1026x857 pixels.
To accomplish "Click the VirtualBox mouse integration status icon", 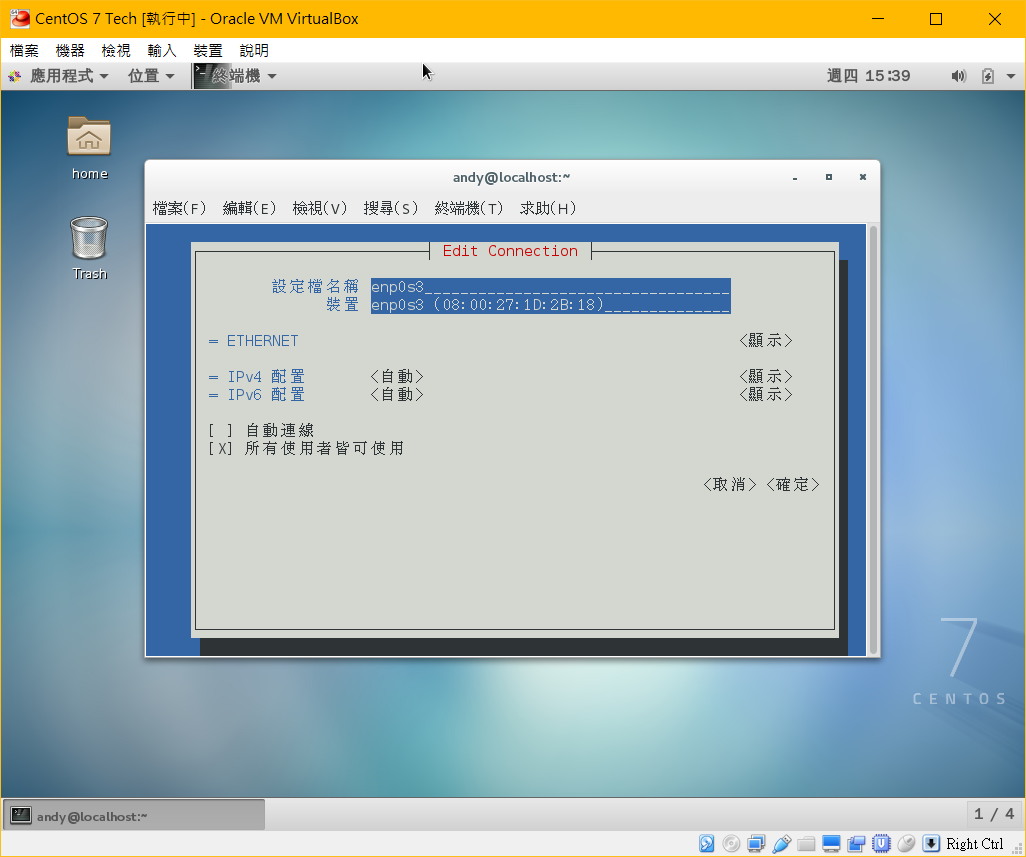I will click(x=906, y=843).
